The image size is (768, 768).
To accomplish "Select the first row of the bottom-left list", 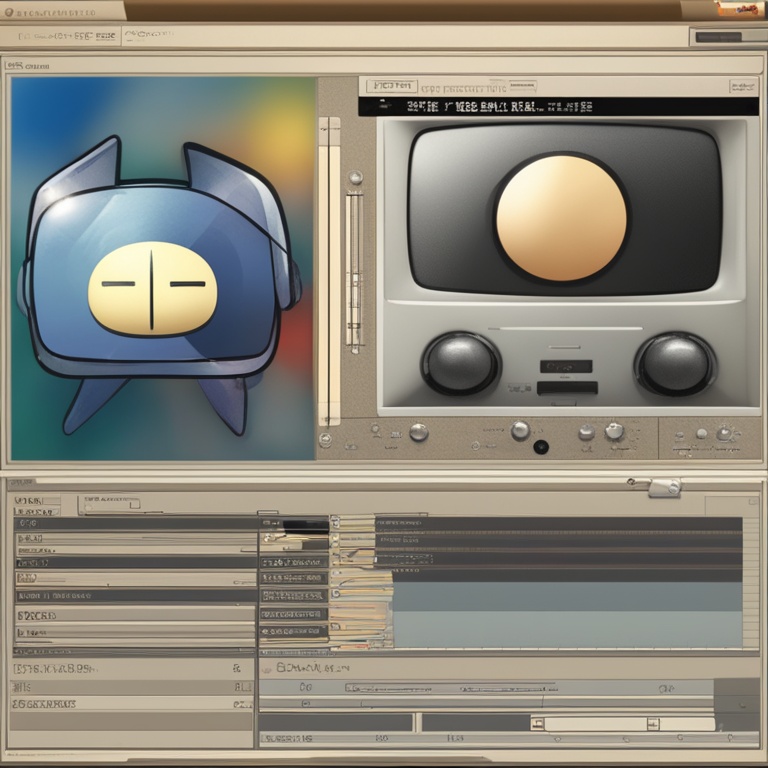I will point(132,669).
